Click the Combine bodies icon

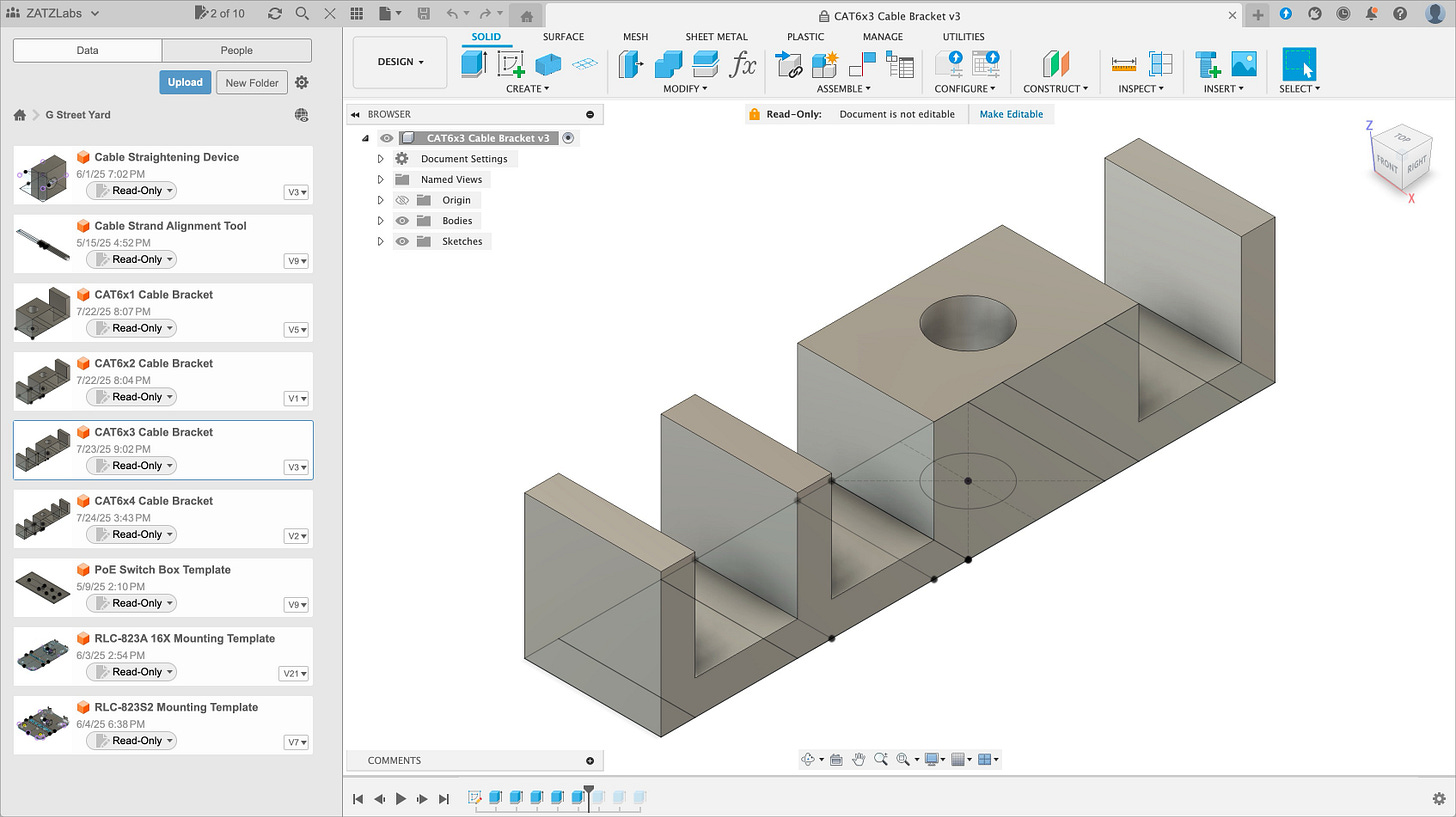[668, 64]
